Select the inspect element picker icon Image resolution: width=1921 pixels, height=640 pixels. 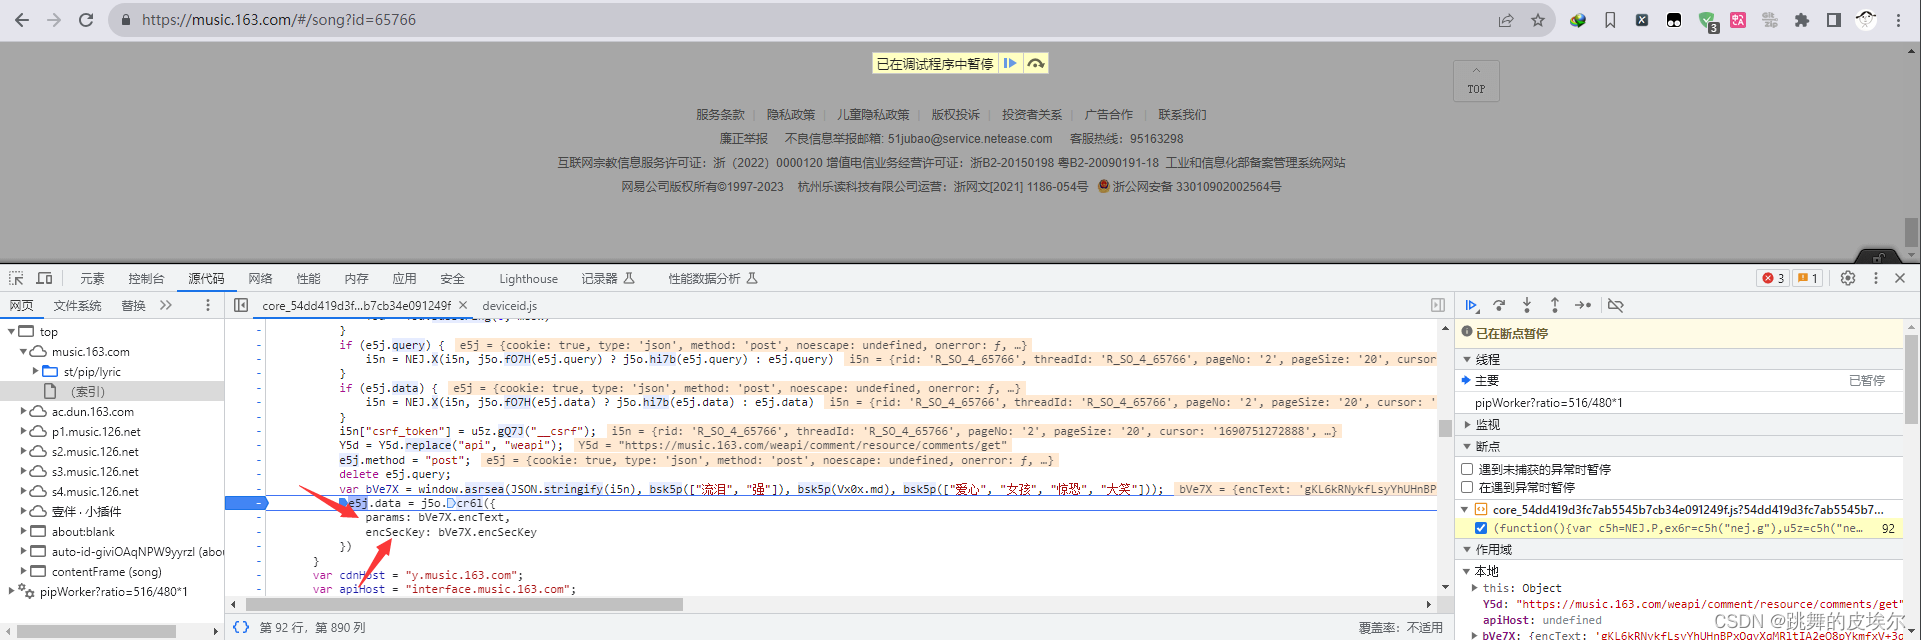click(x=16, y=278)
